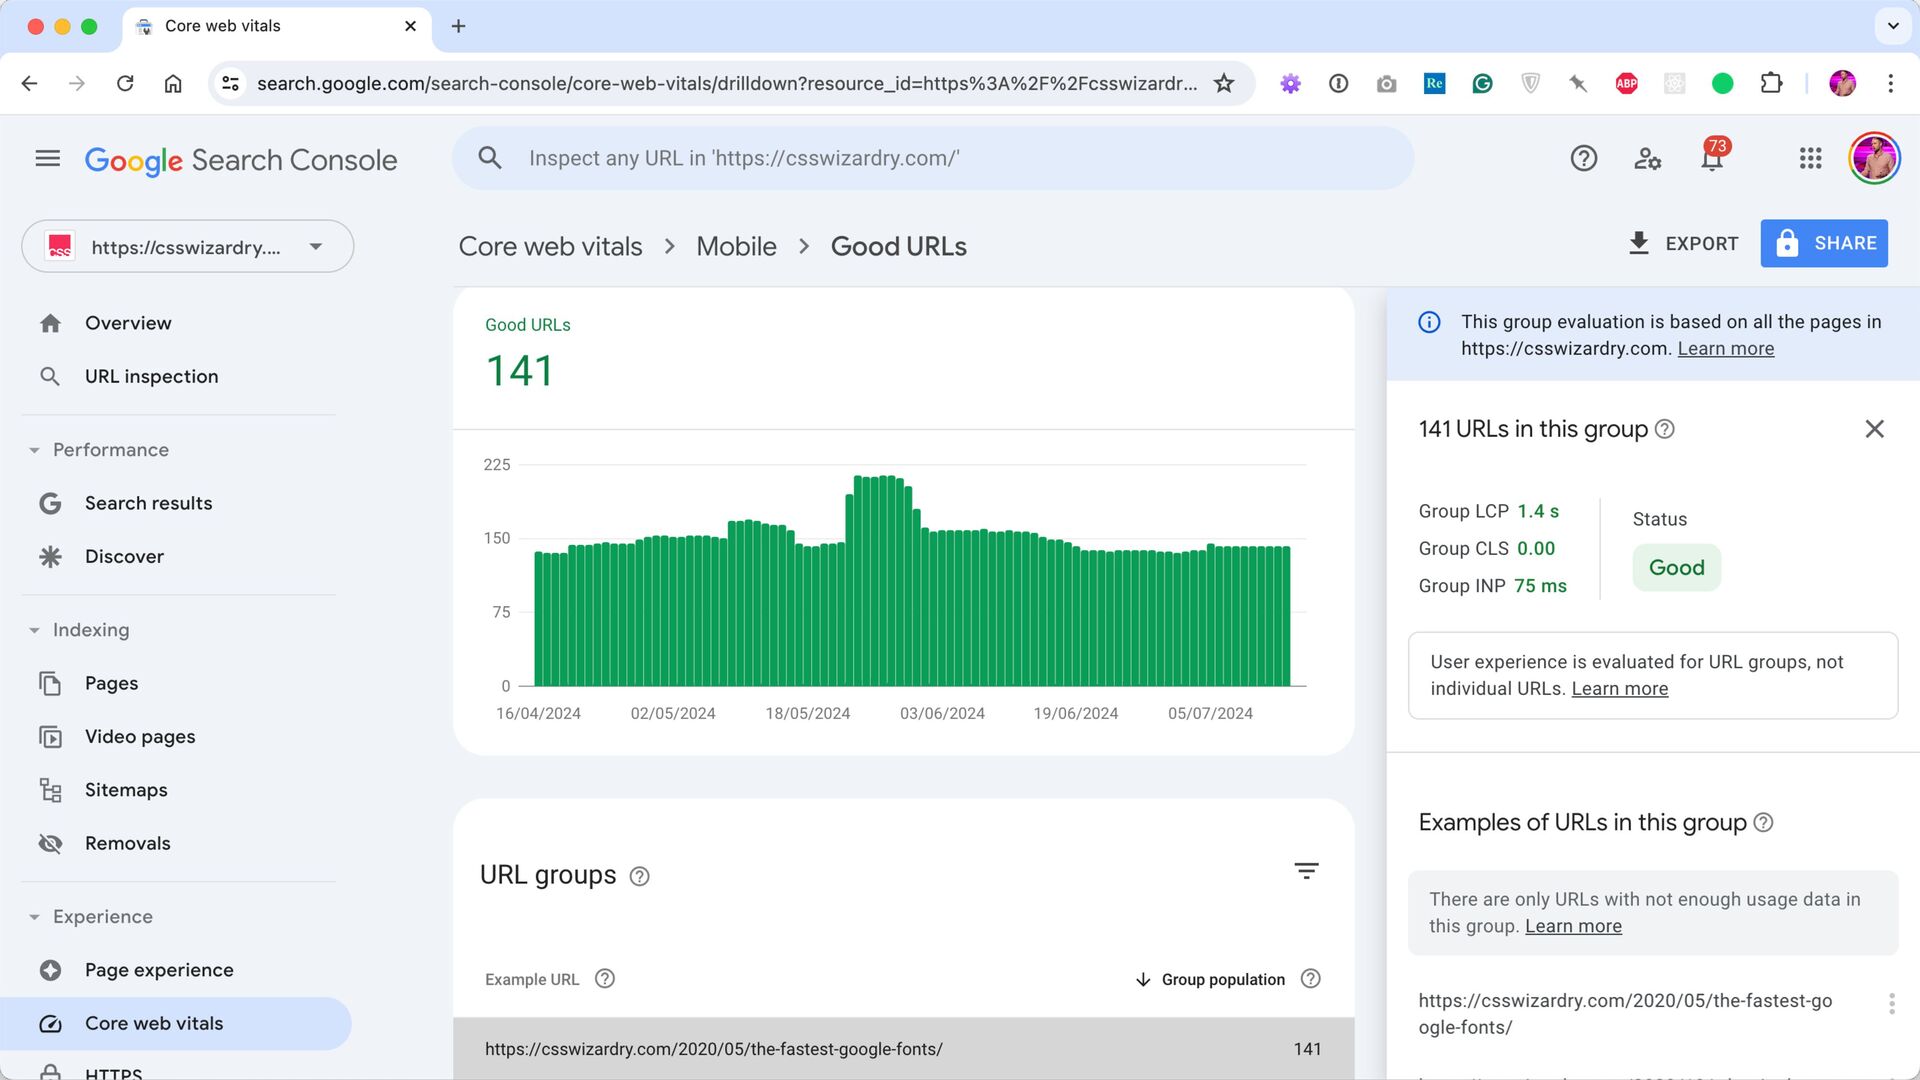
Task: Close the URL group details panel
Action: [1874, 429]
